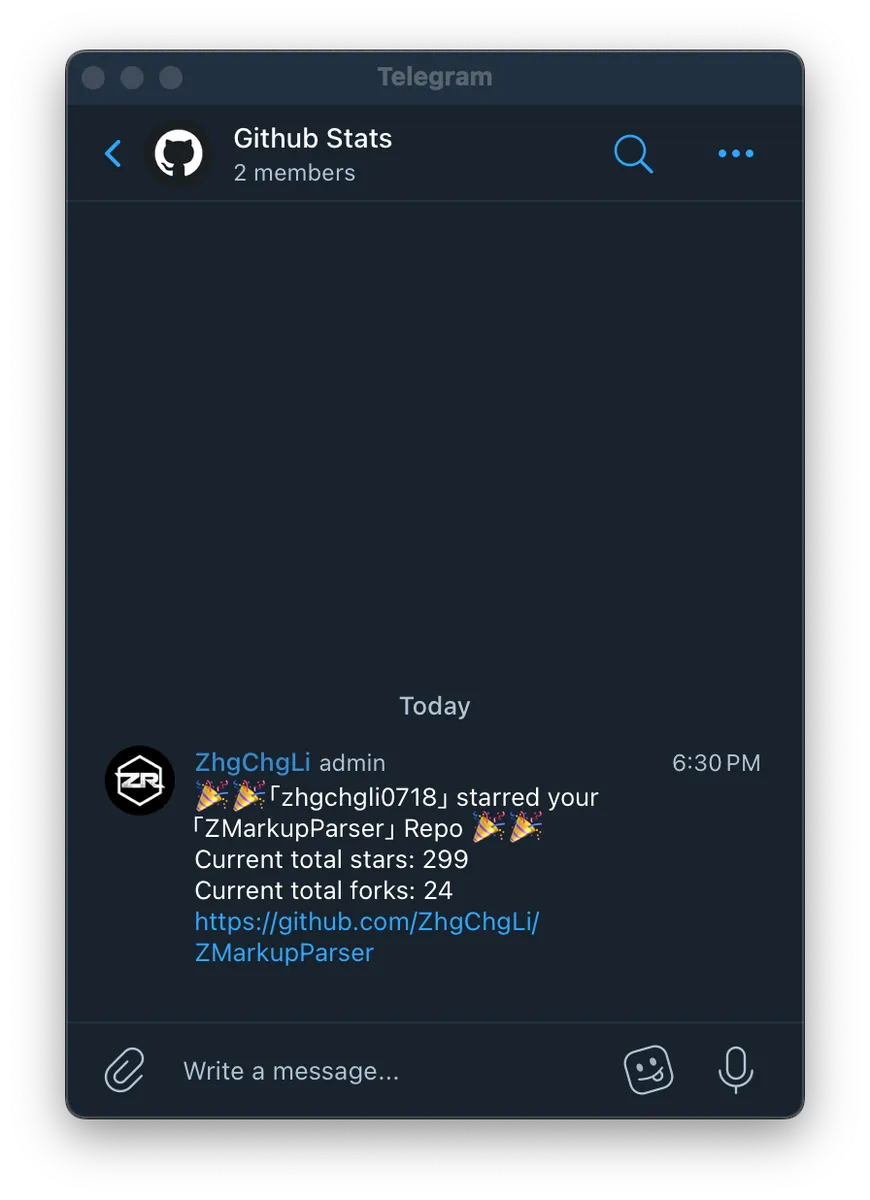Viewport: 870px width, 1200px height.
Task: Click the Github Stats chat title
Action: (x=313, y=138)
